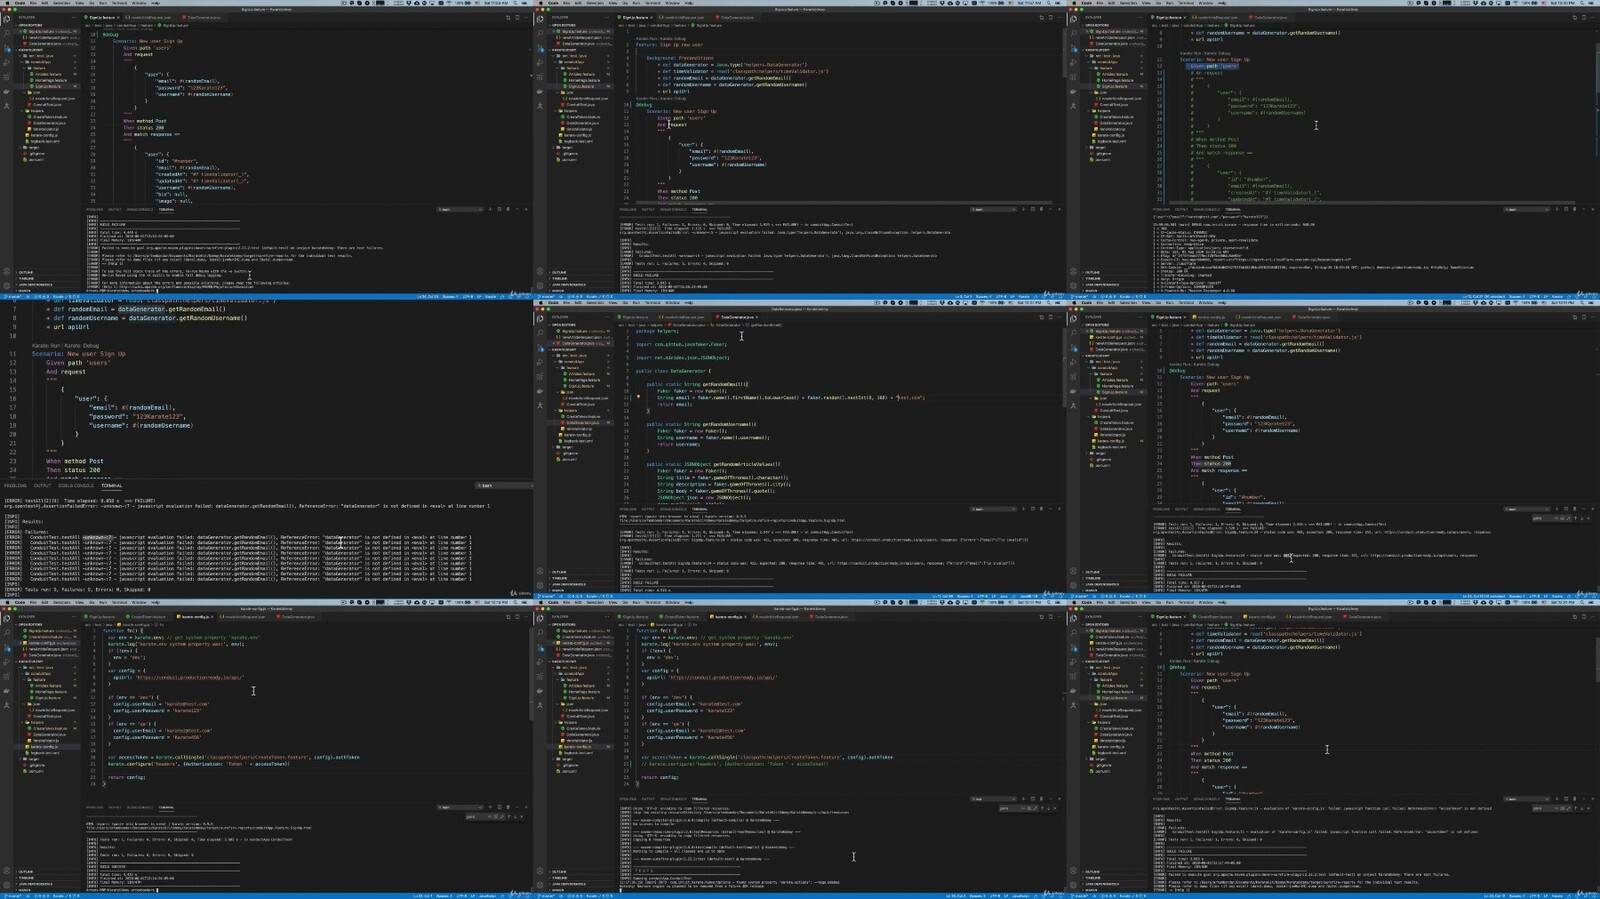
Task: Open Manage gear in DataGenerator.java window
Action: pos(540,585)
